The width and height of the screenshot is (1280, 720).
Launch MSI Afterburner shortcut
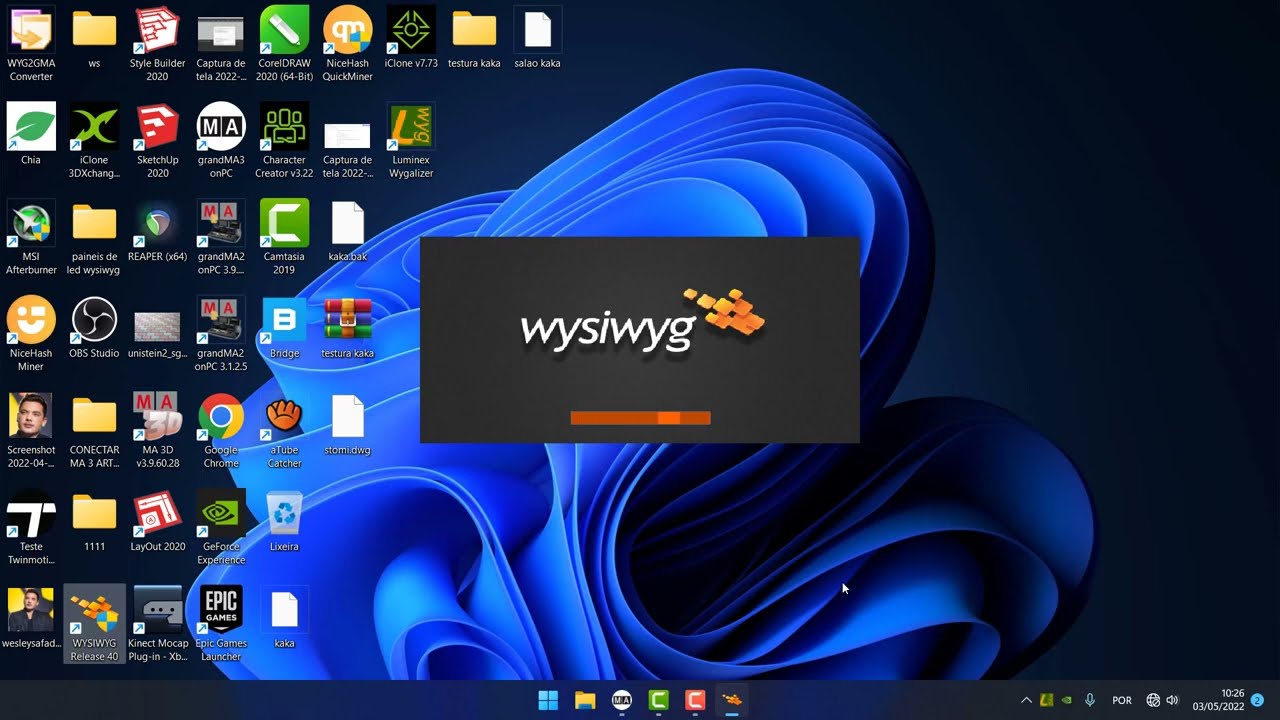[31, 238]
